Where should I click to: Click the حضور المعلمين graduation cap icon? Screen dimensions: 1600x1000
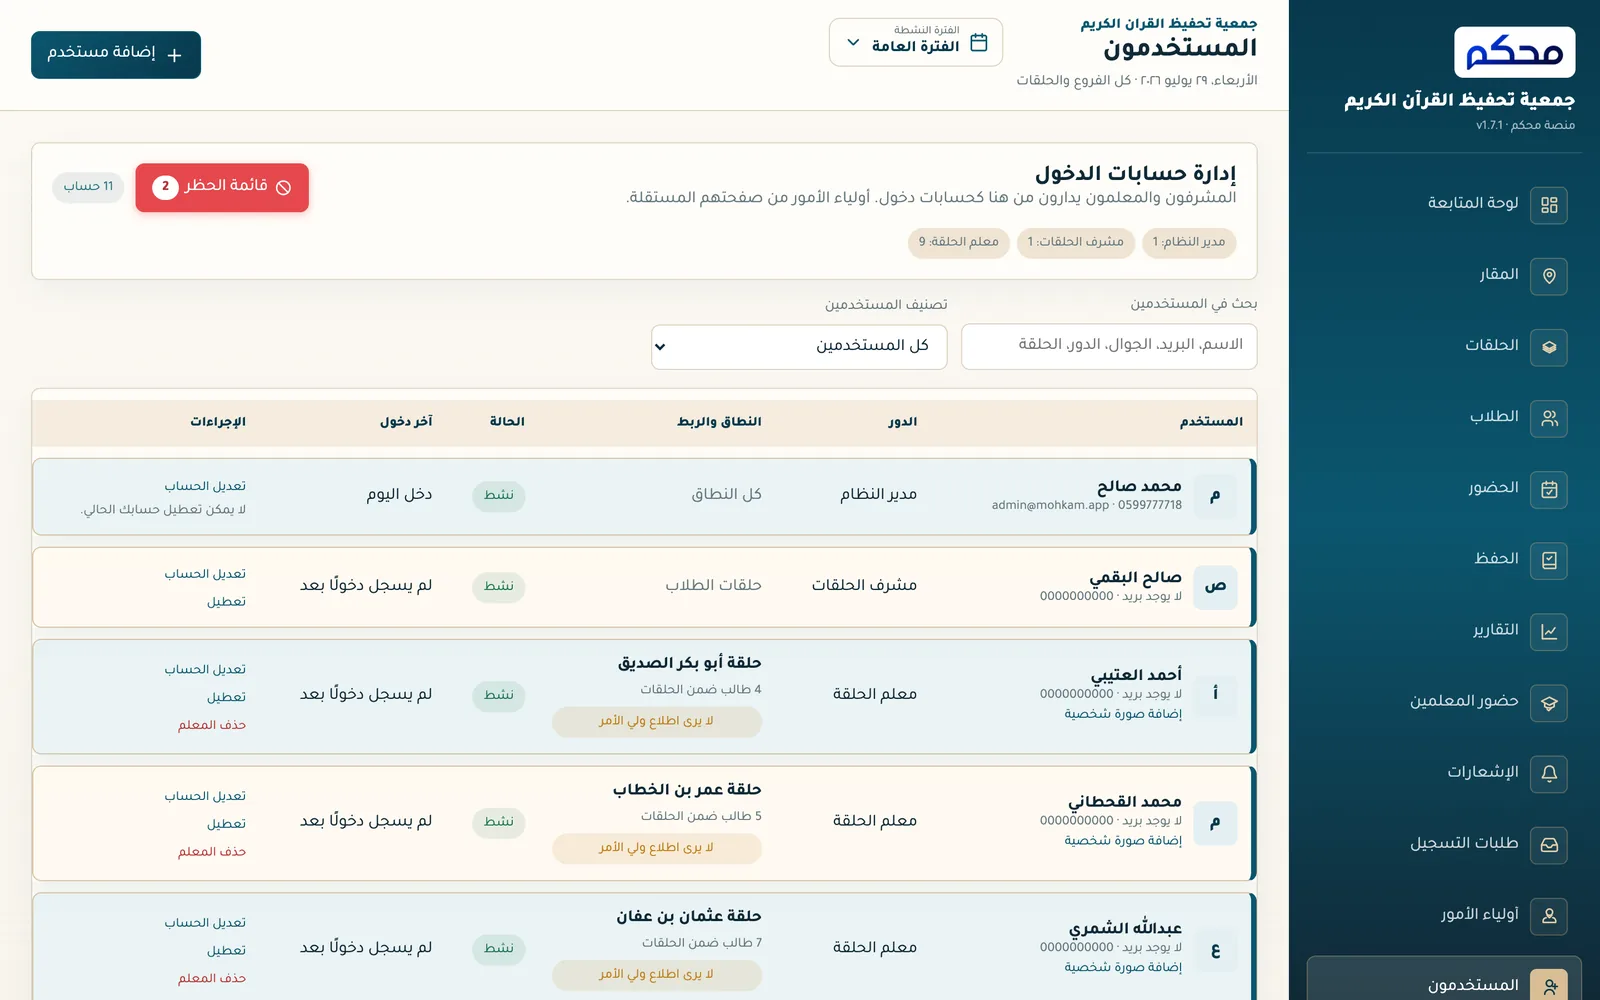pos(1549,703)
